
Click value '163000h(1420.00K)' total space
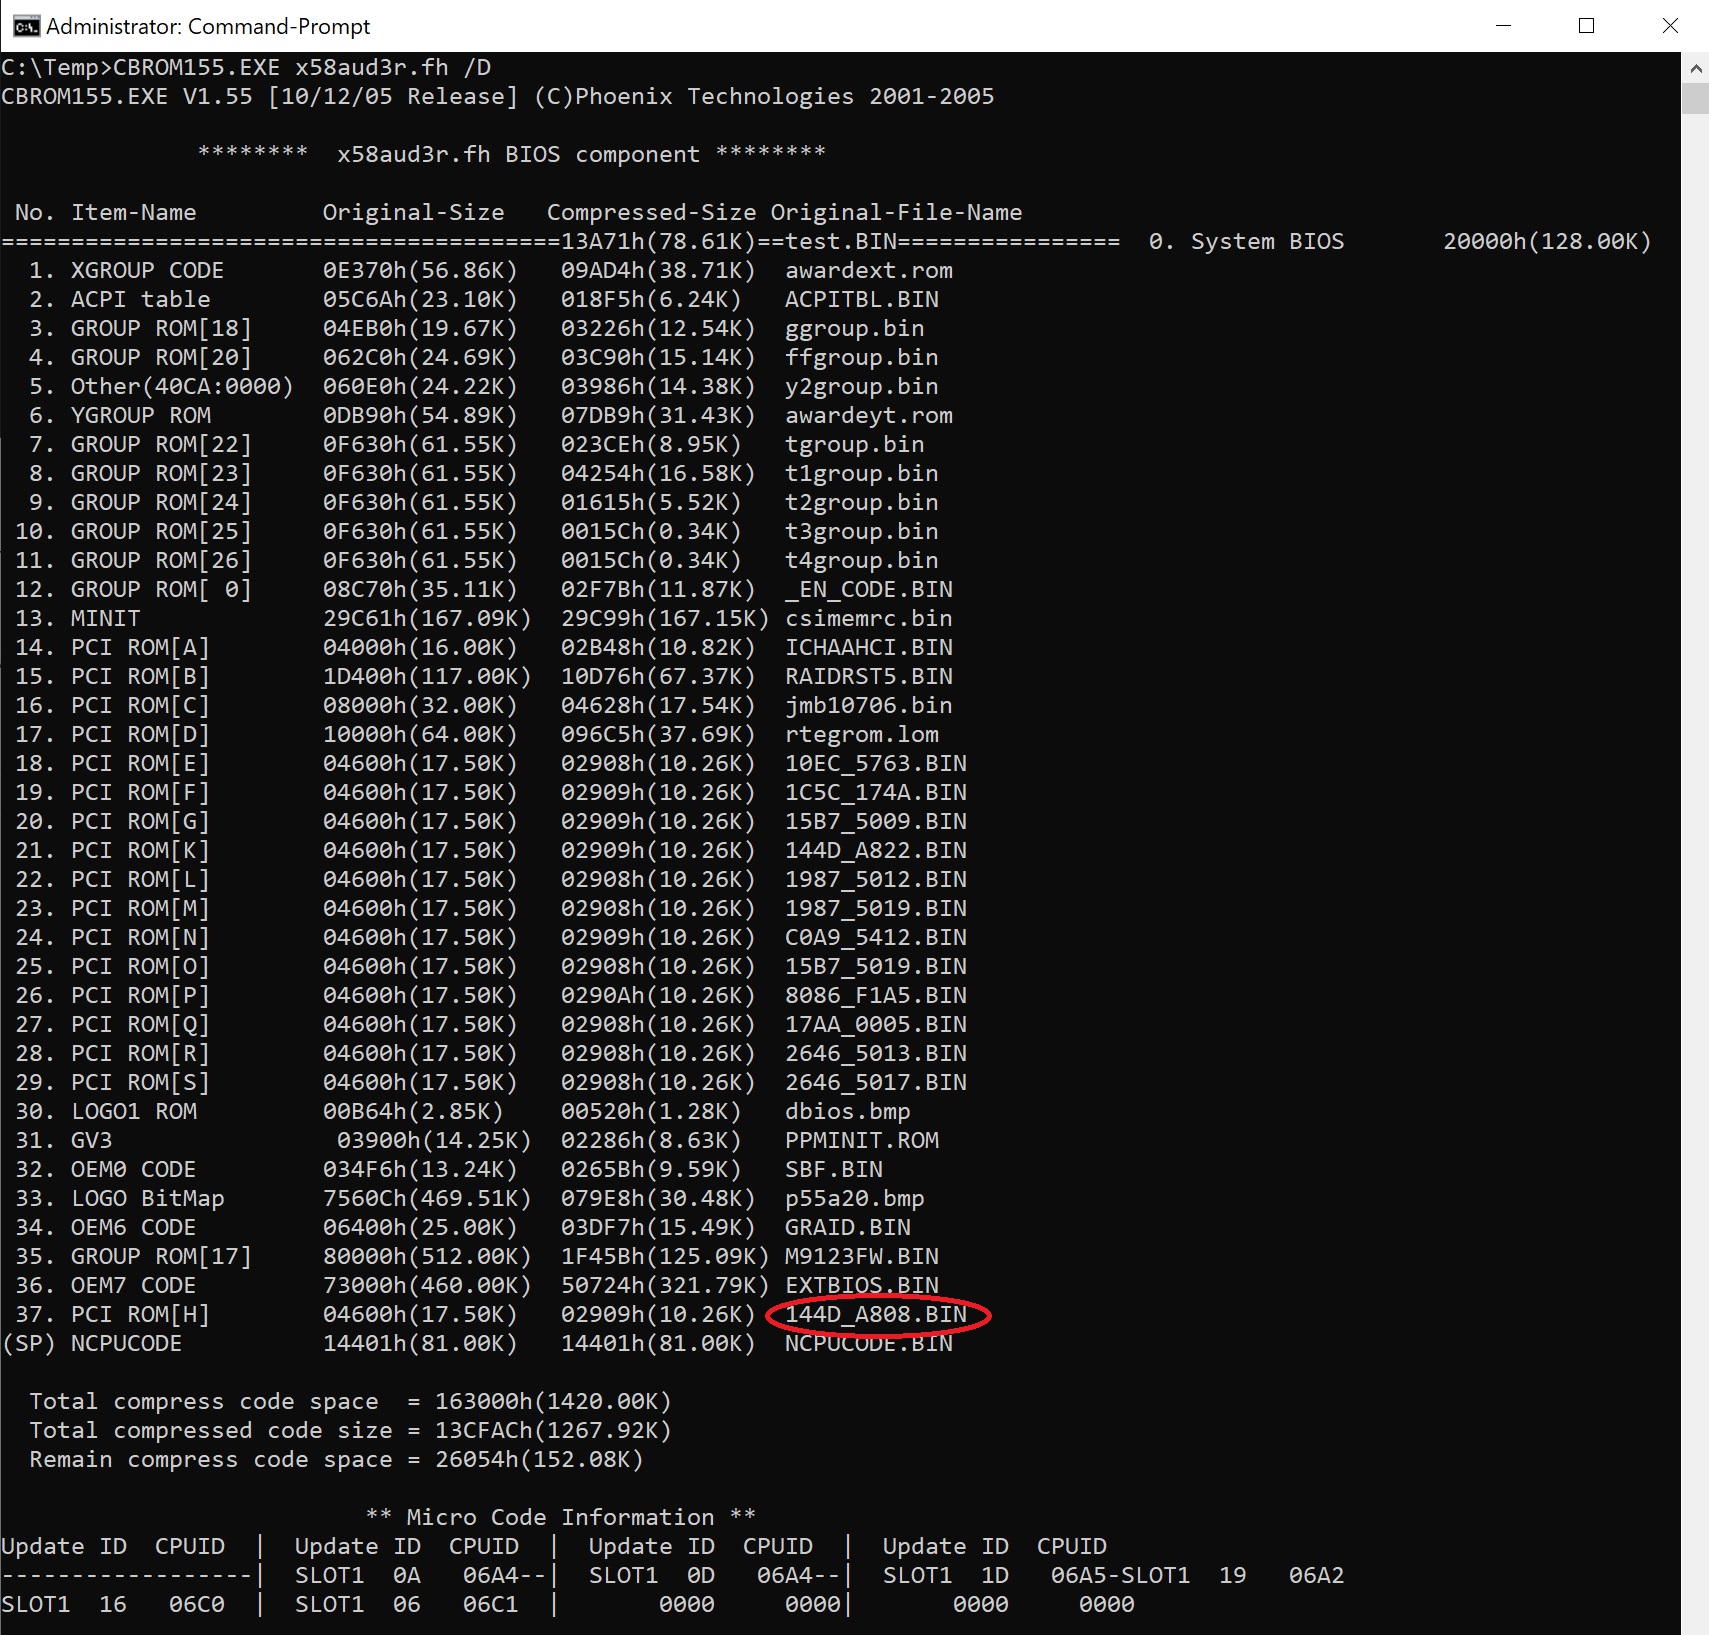553,1401
